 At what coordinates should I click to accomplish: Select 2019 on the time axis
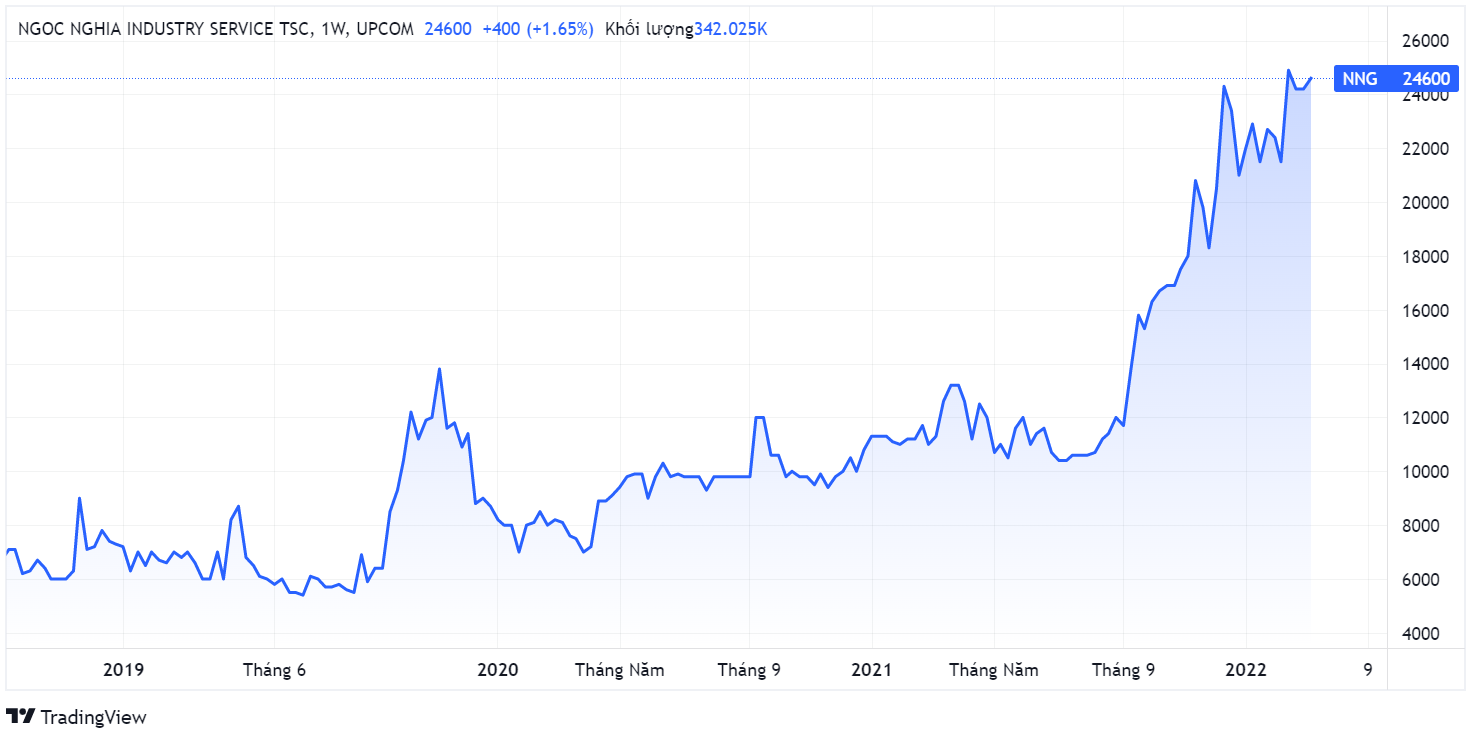[123, 670]
